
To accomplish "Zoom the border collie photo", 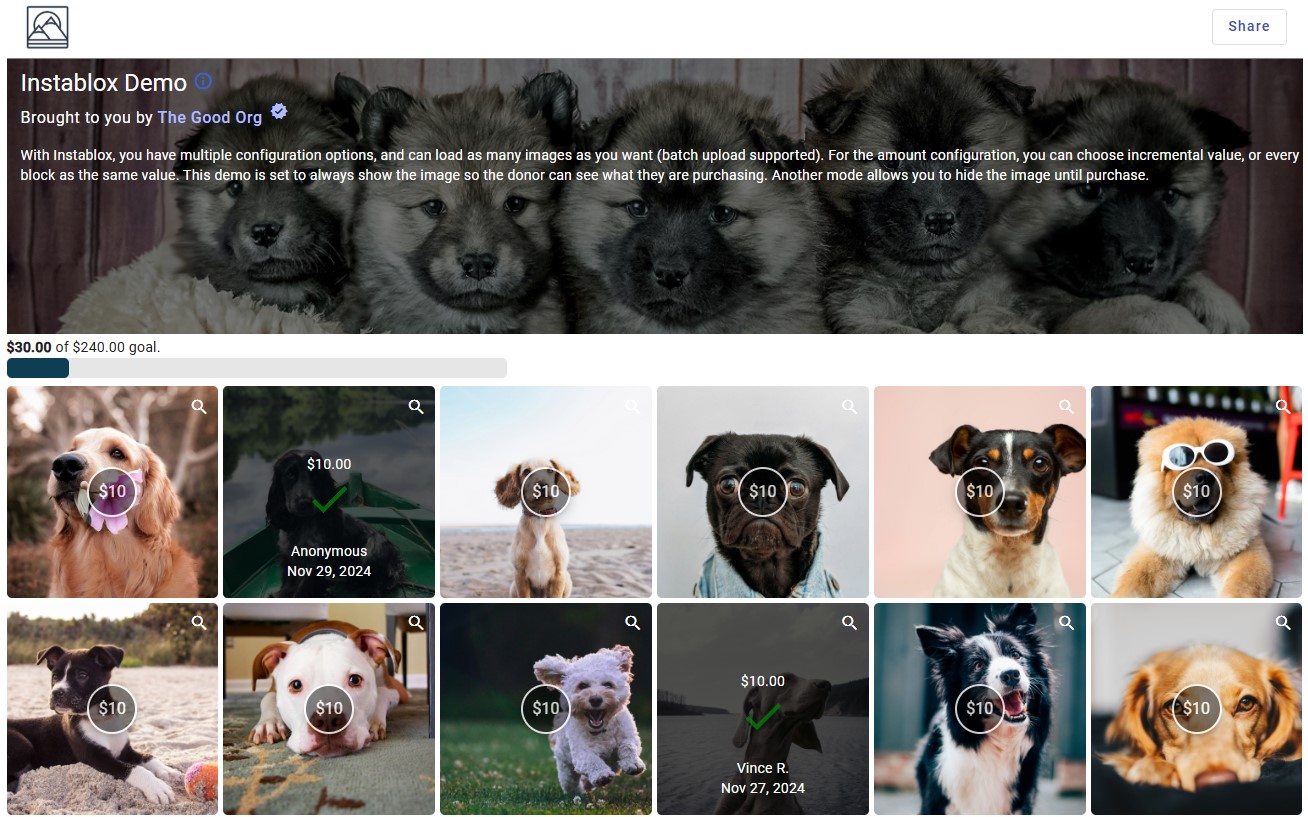I will point(1066,623).
